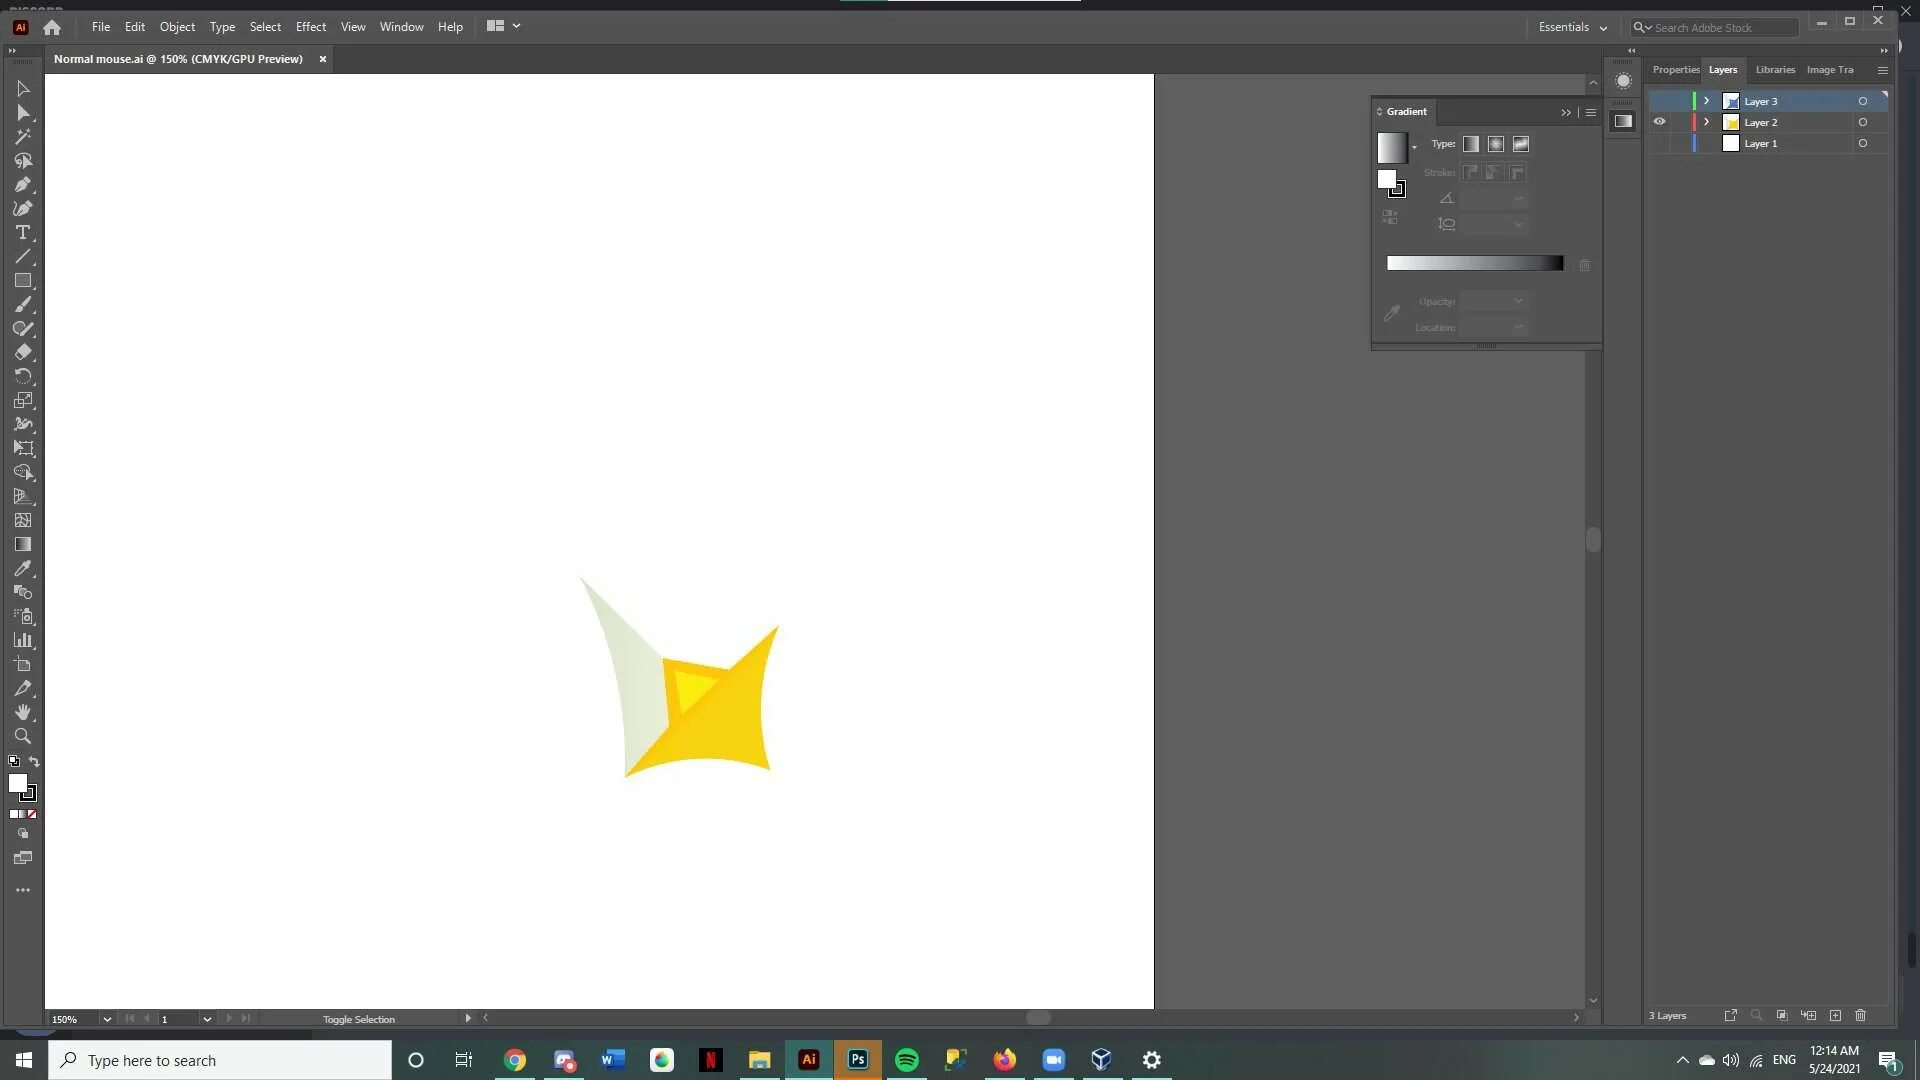
Task: Select the Rectangle tool
Action: (22, 281)
